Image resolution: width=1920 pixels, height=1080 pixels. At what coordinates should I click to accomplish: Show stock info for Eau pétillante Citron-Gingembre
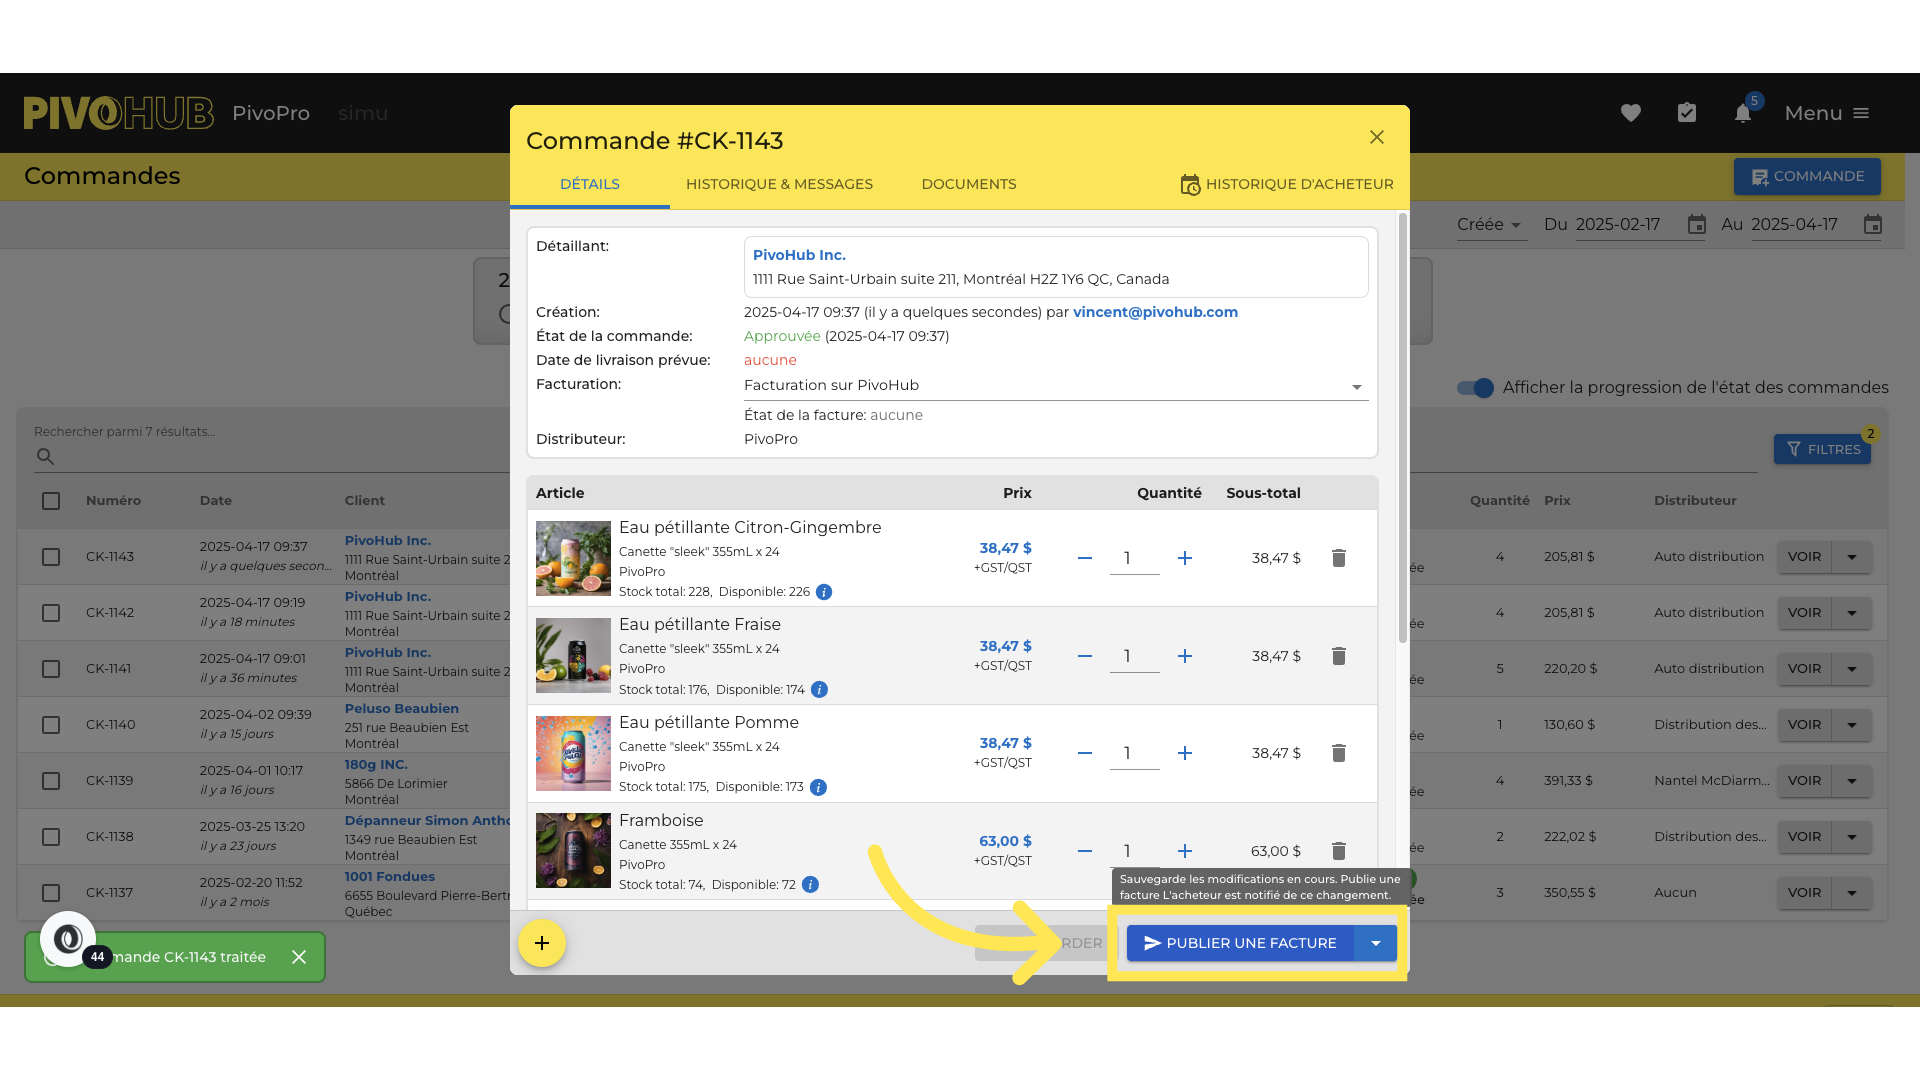tap(824, 592)
